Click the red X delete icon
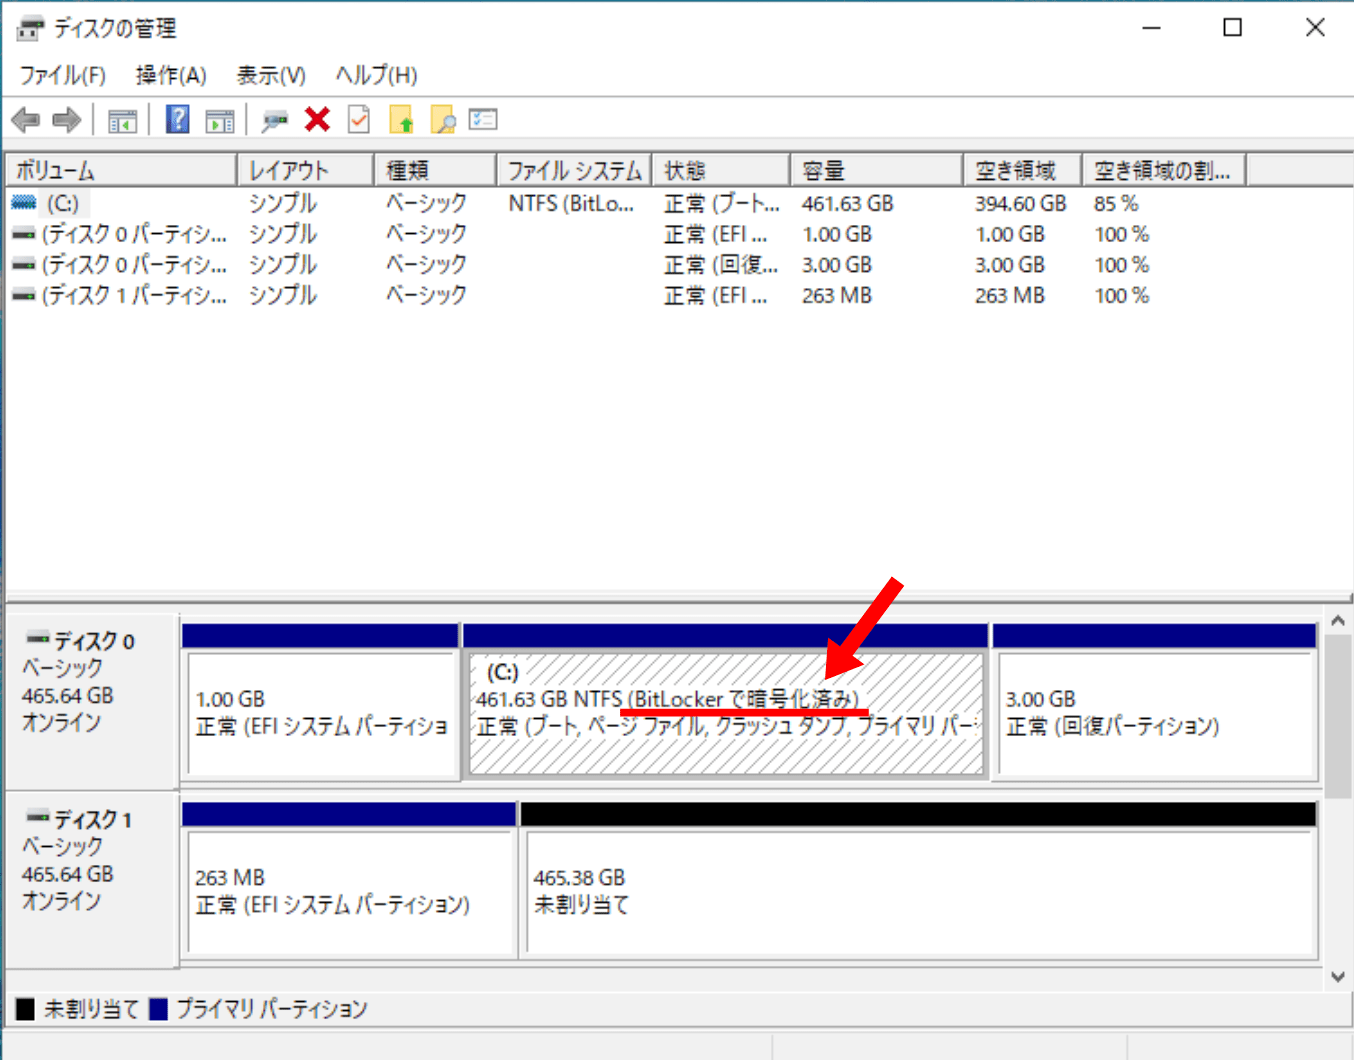1354x1060 pixels. (x=317, y=120)
